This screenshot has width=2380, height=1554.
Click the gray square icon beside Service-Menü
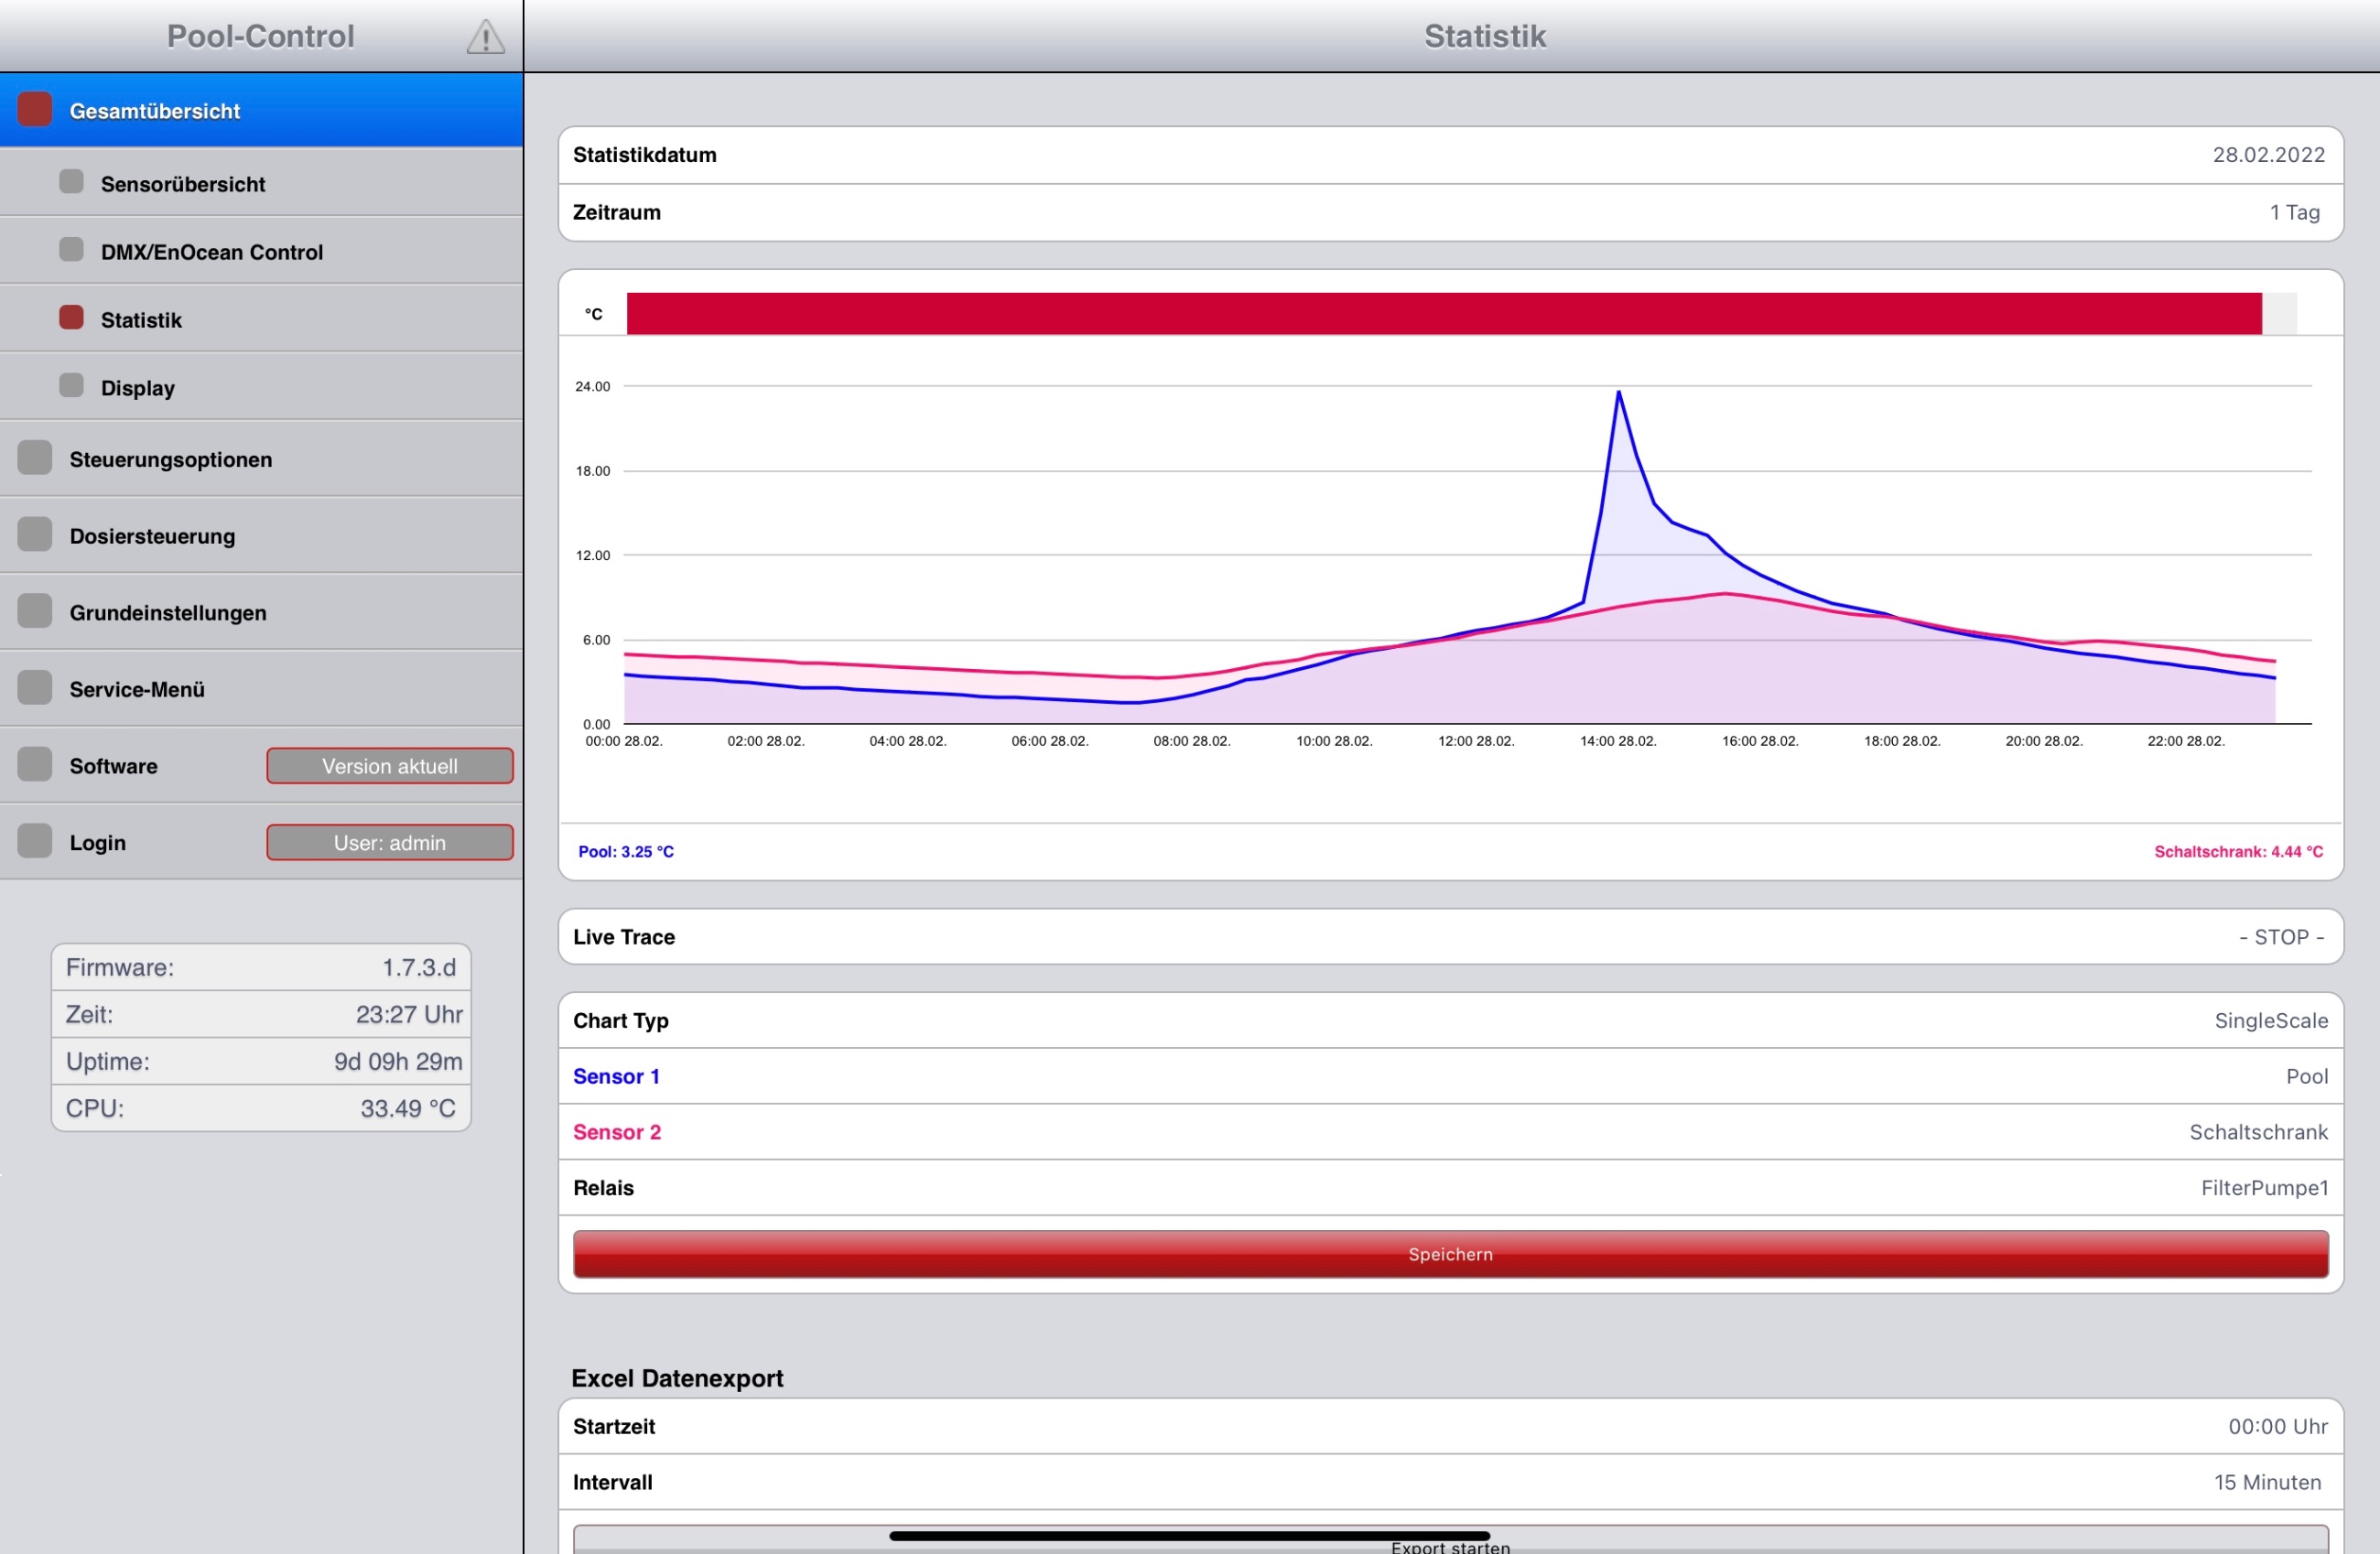pyautogui.click(x=35, y=688)
